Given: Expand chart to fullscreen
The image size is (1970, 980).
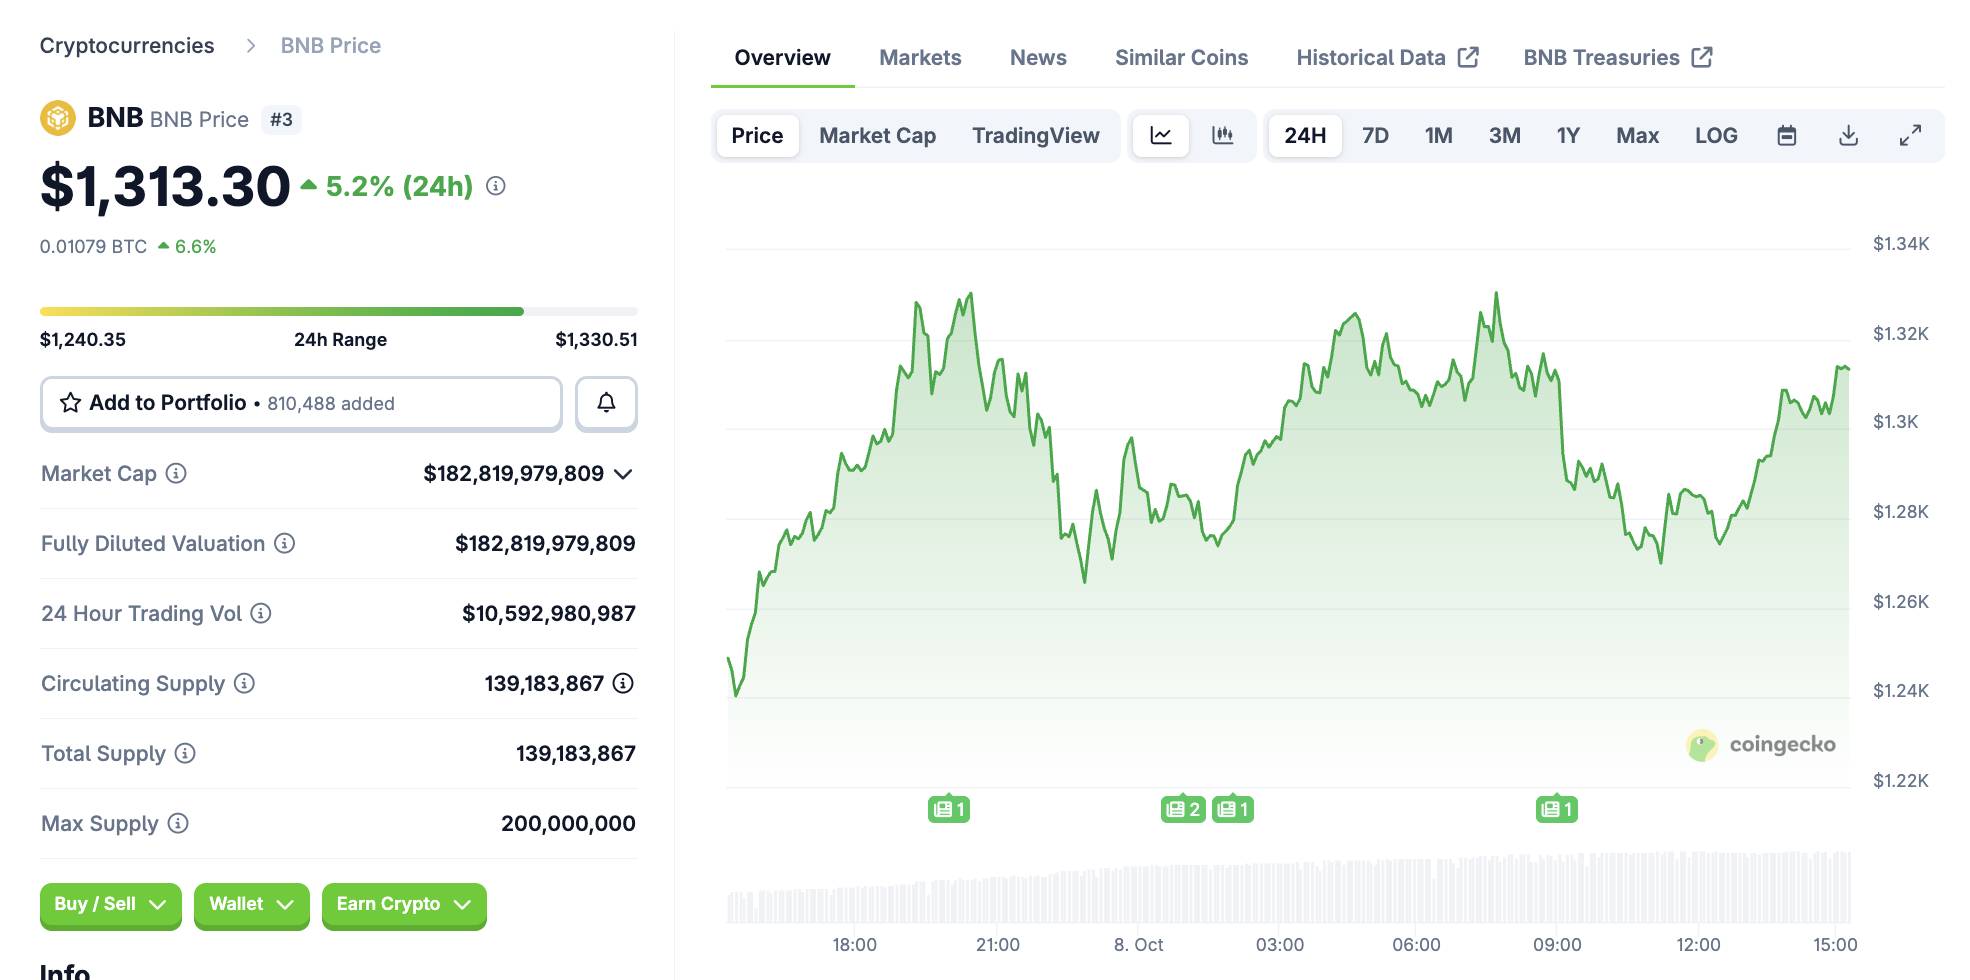Looking at the screenshot, I should pyautogui.click(x=1910, y=136).
